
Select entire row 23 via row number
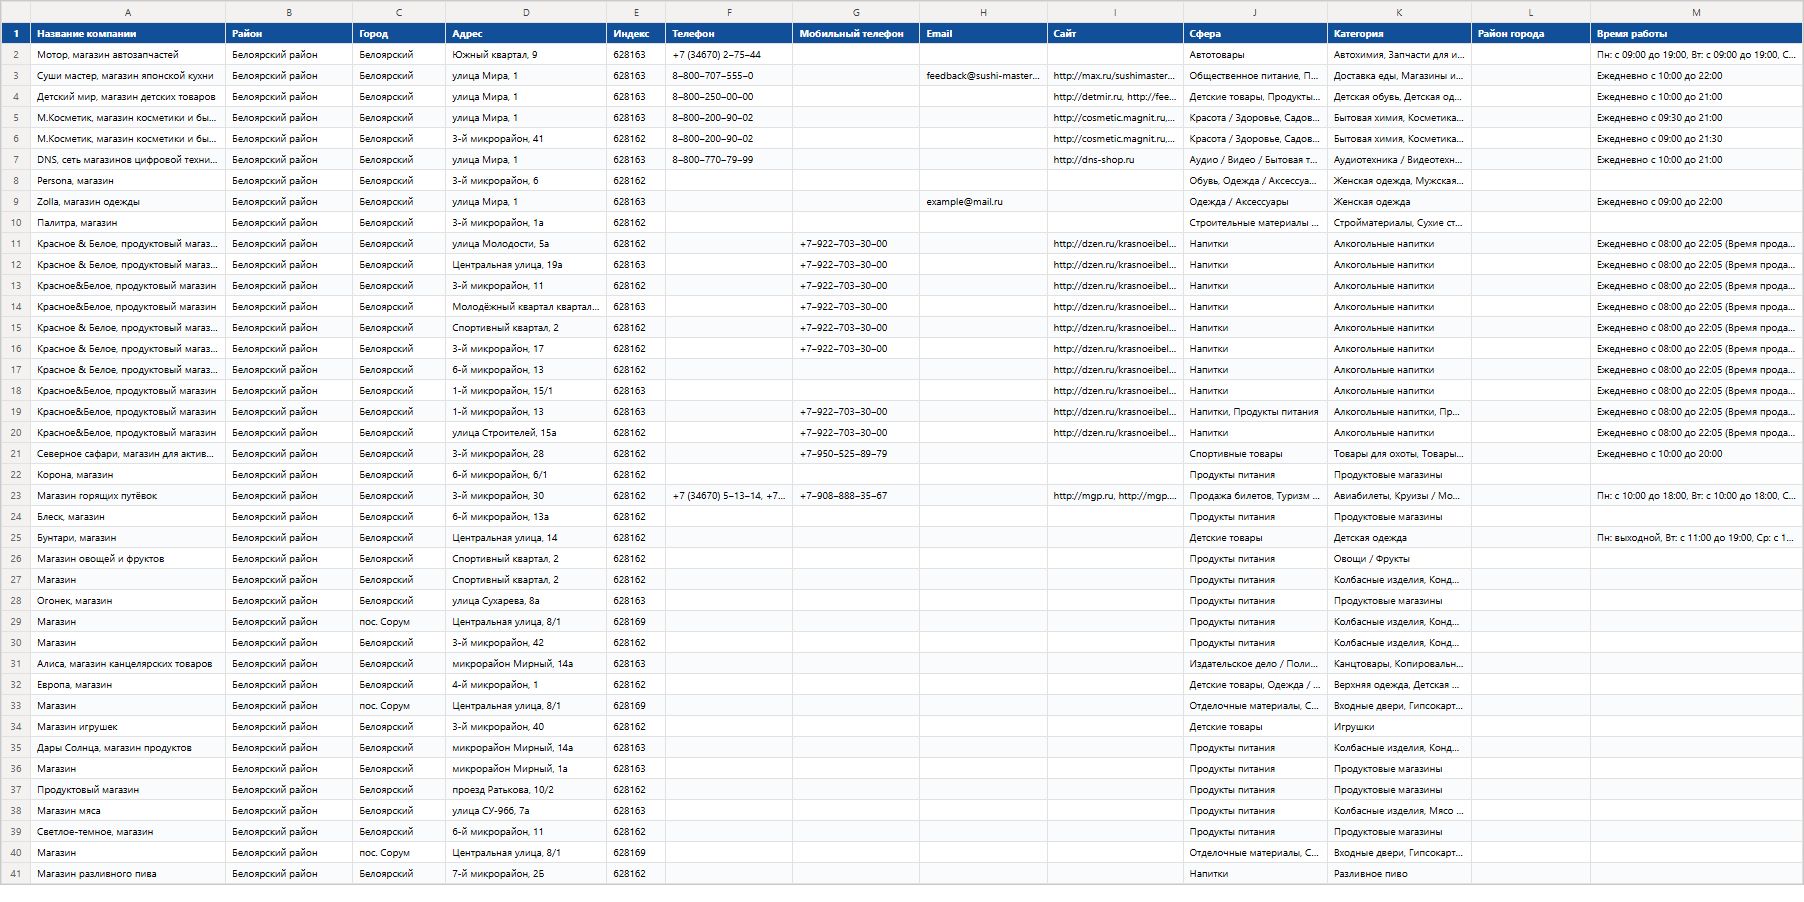point(15,496)
